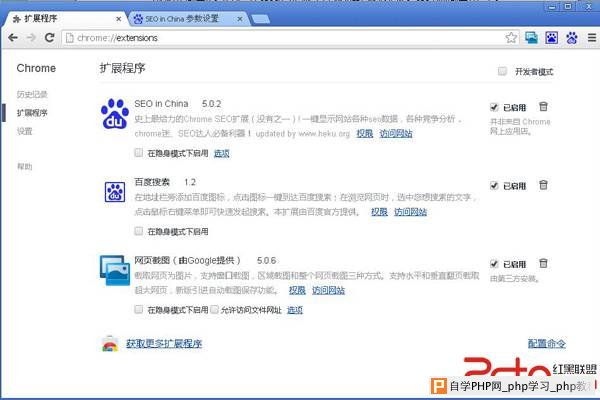This screenshot has width=600, height=400.
Task: Open 访问网站 for 网页截图
Action: tap(328, 290)
